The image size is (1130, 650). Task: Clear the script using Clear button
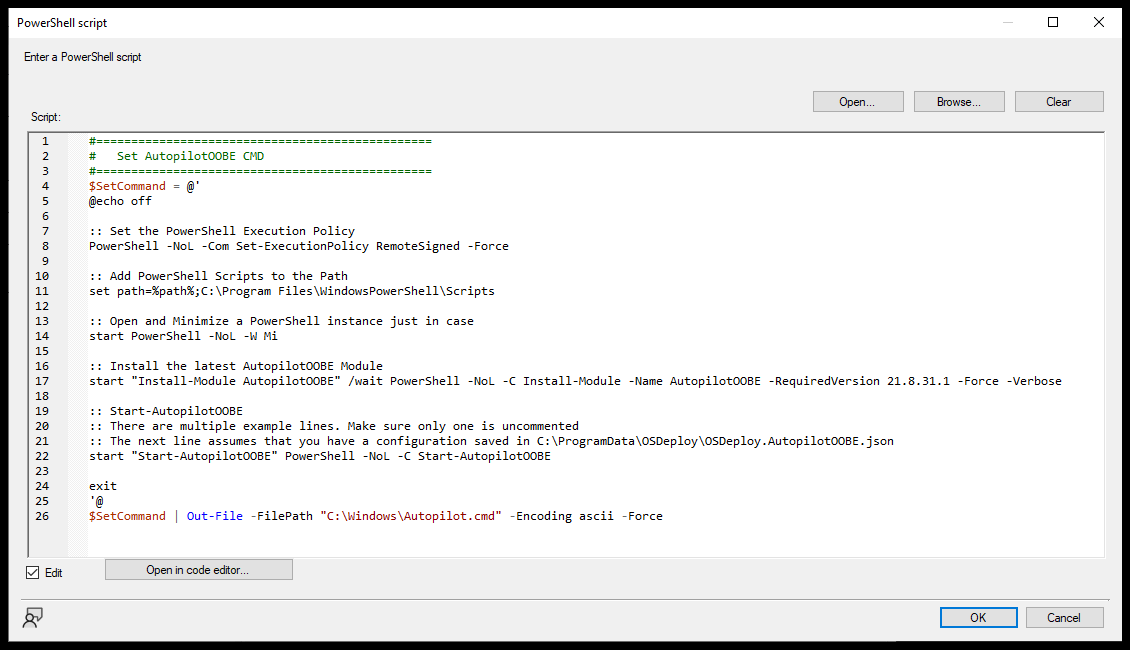coord(1058,101)
